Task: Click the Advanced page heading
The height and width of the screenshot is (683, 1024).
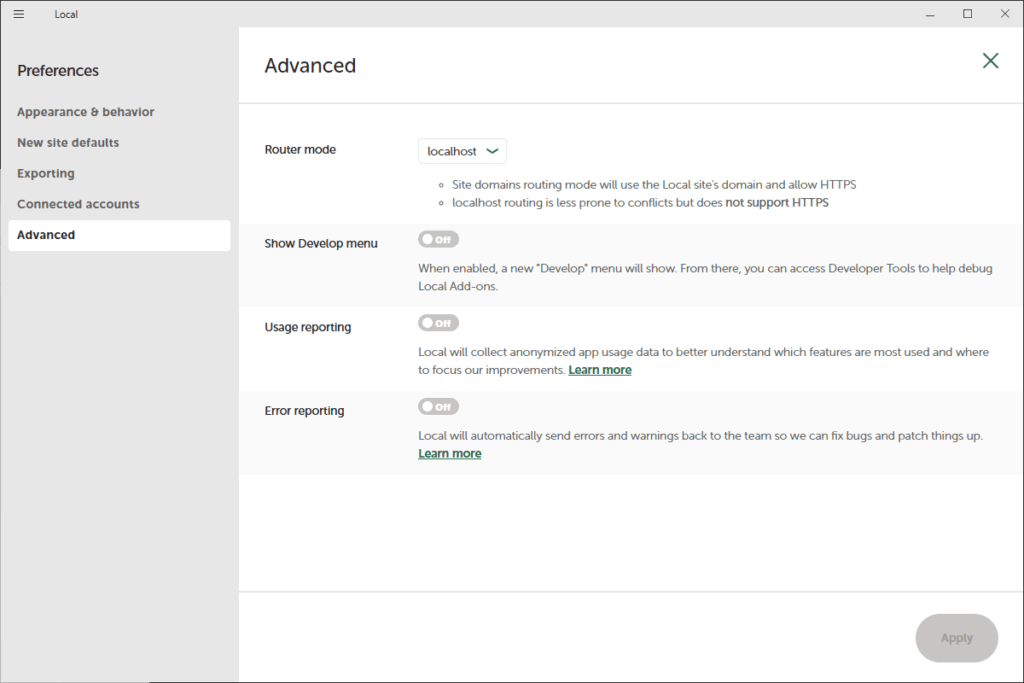Action: pos(310,66)
